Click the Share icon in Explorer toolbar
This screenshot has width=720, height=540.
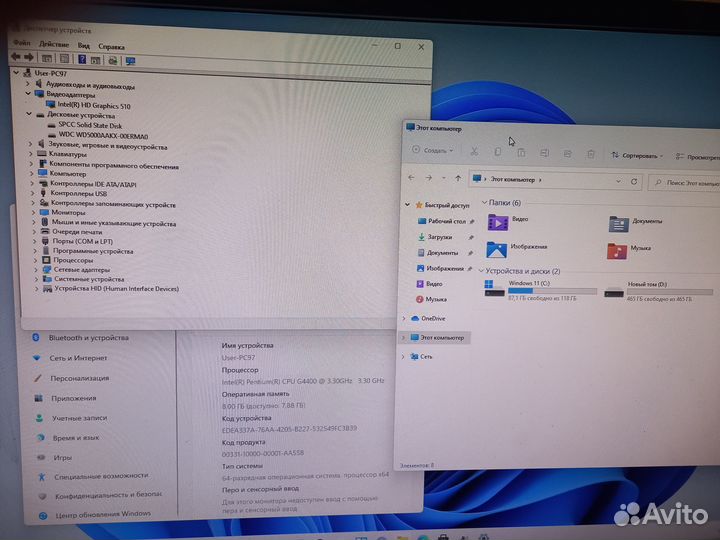[x=568, y=154]
